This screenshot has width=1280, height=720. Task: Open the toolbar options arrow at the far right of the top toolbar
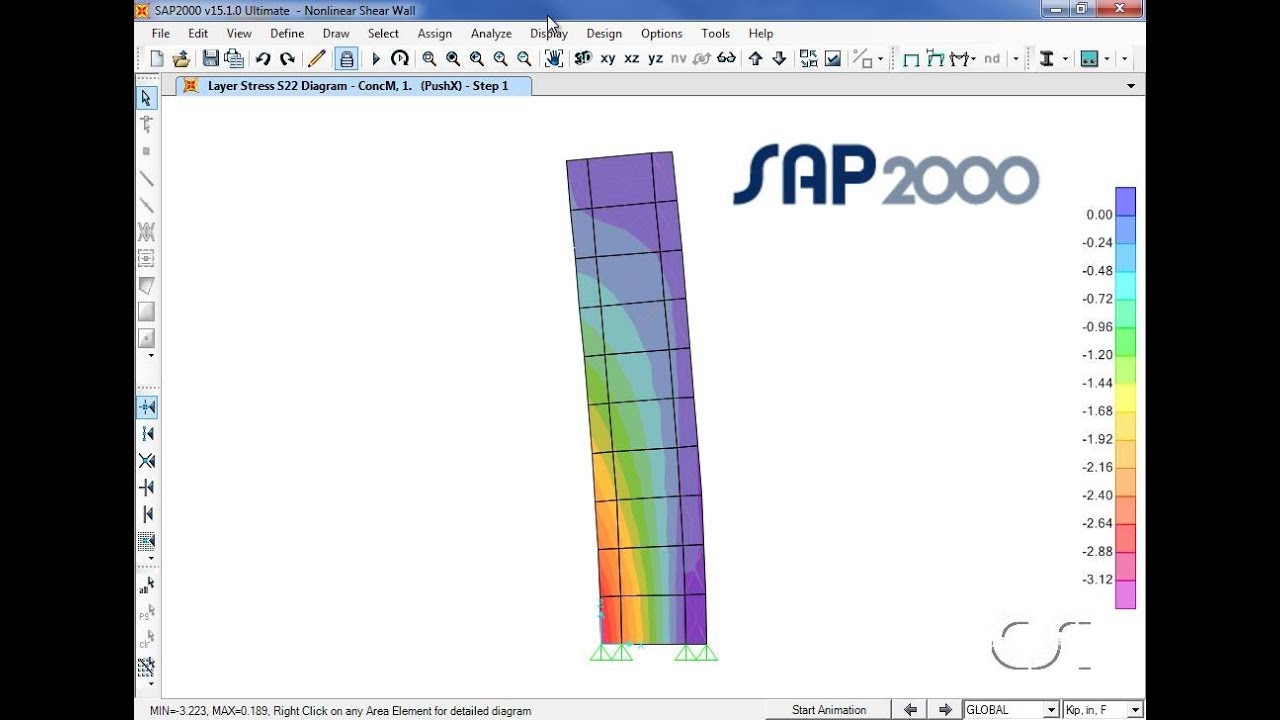[1124, 59]
